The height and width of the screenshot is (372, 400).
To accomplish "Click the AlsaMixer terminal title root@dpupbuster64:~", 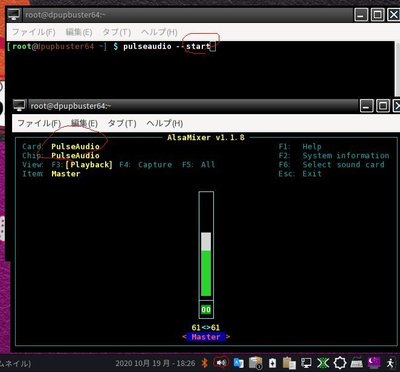I will coord(71,106).
